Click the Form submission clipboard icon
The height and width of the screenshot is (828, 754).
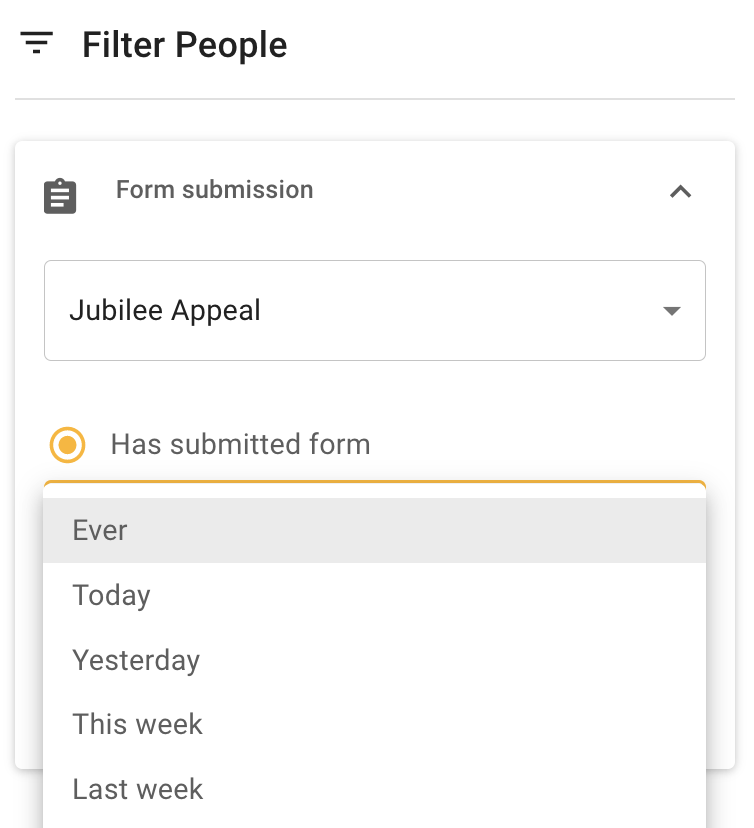(x=60, y=196)
